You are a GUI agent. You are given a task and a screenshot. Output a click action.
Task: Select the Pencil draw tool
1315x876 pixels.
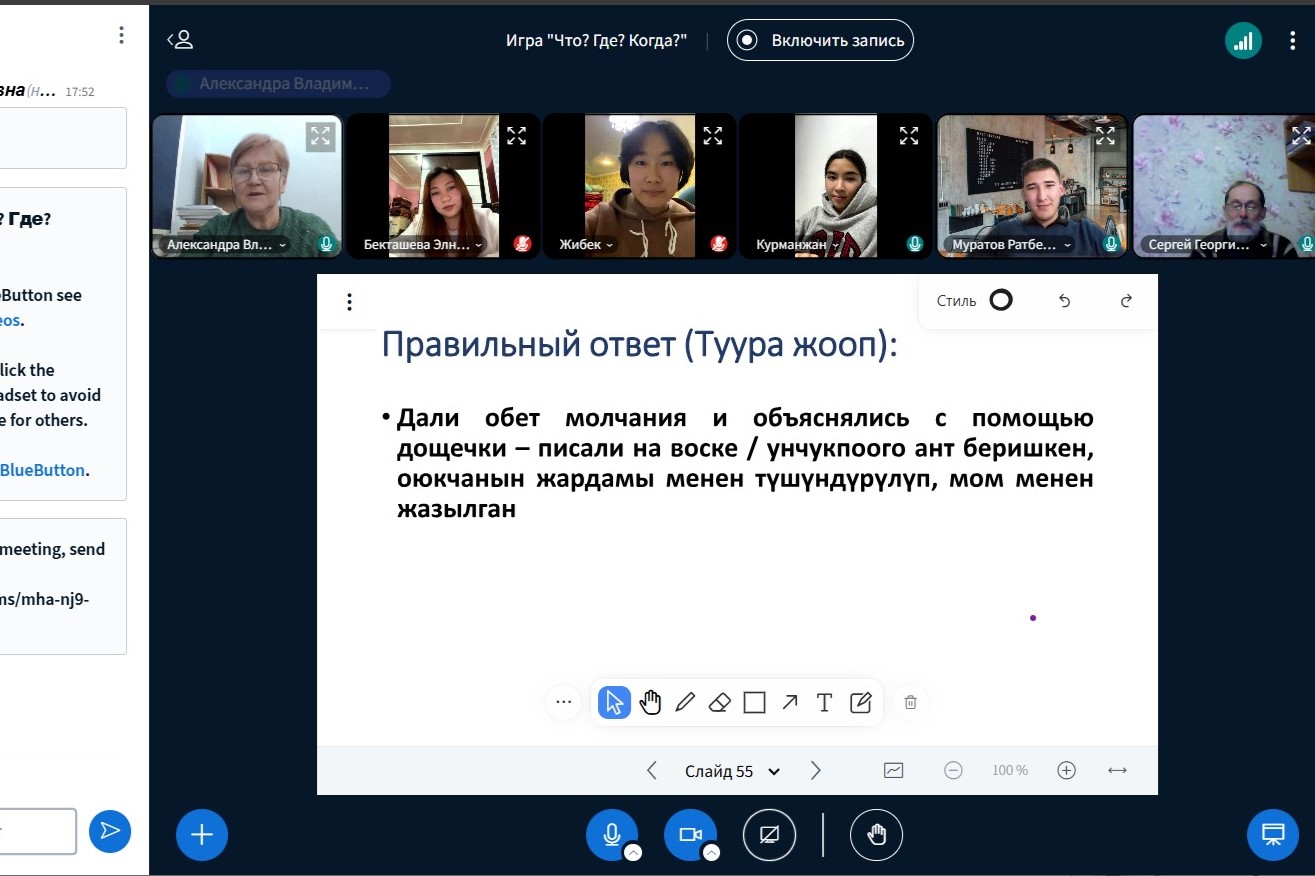pyautogui.click(x=685, y=703)
